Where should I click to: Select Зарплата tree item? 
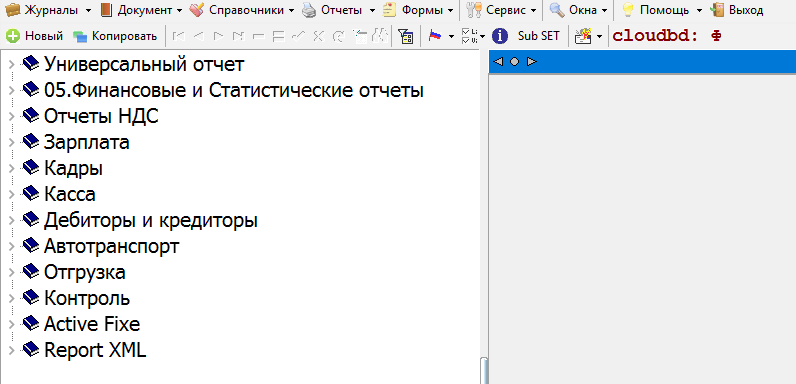(x=86, y=142)
